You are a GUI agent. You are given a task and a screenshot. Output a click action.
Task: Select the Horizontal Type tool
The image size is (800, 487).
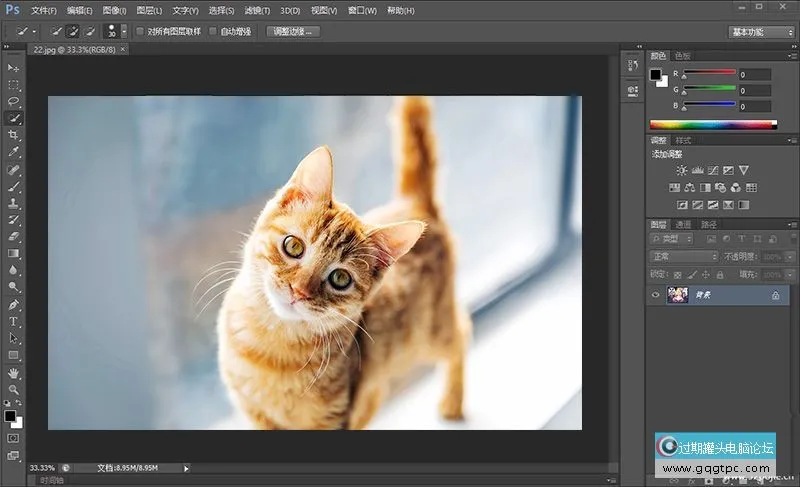[14, 321]
